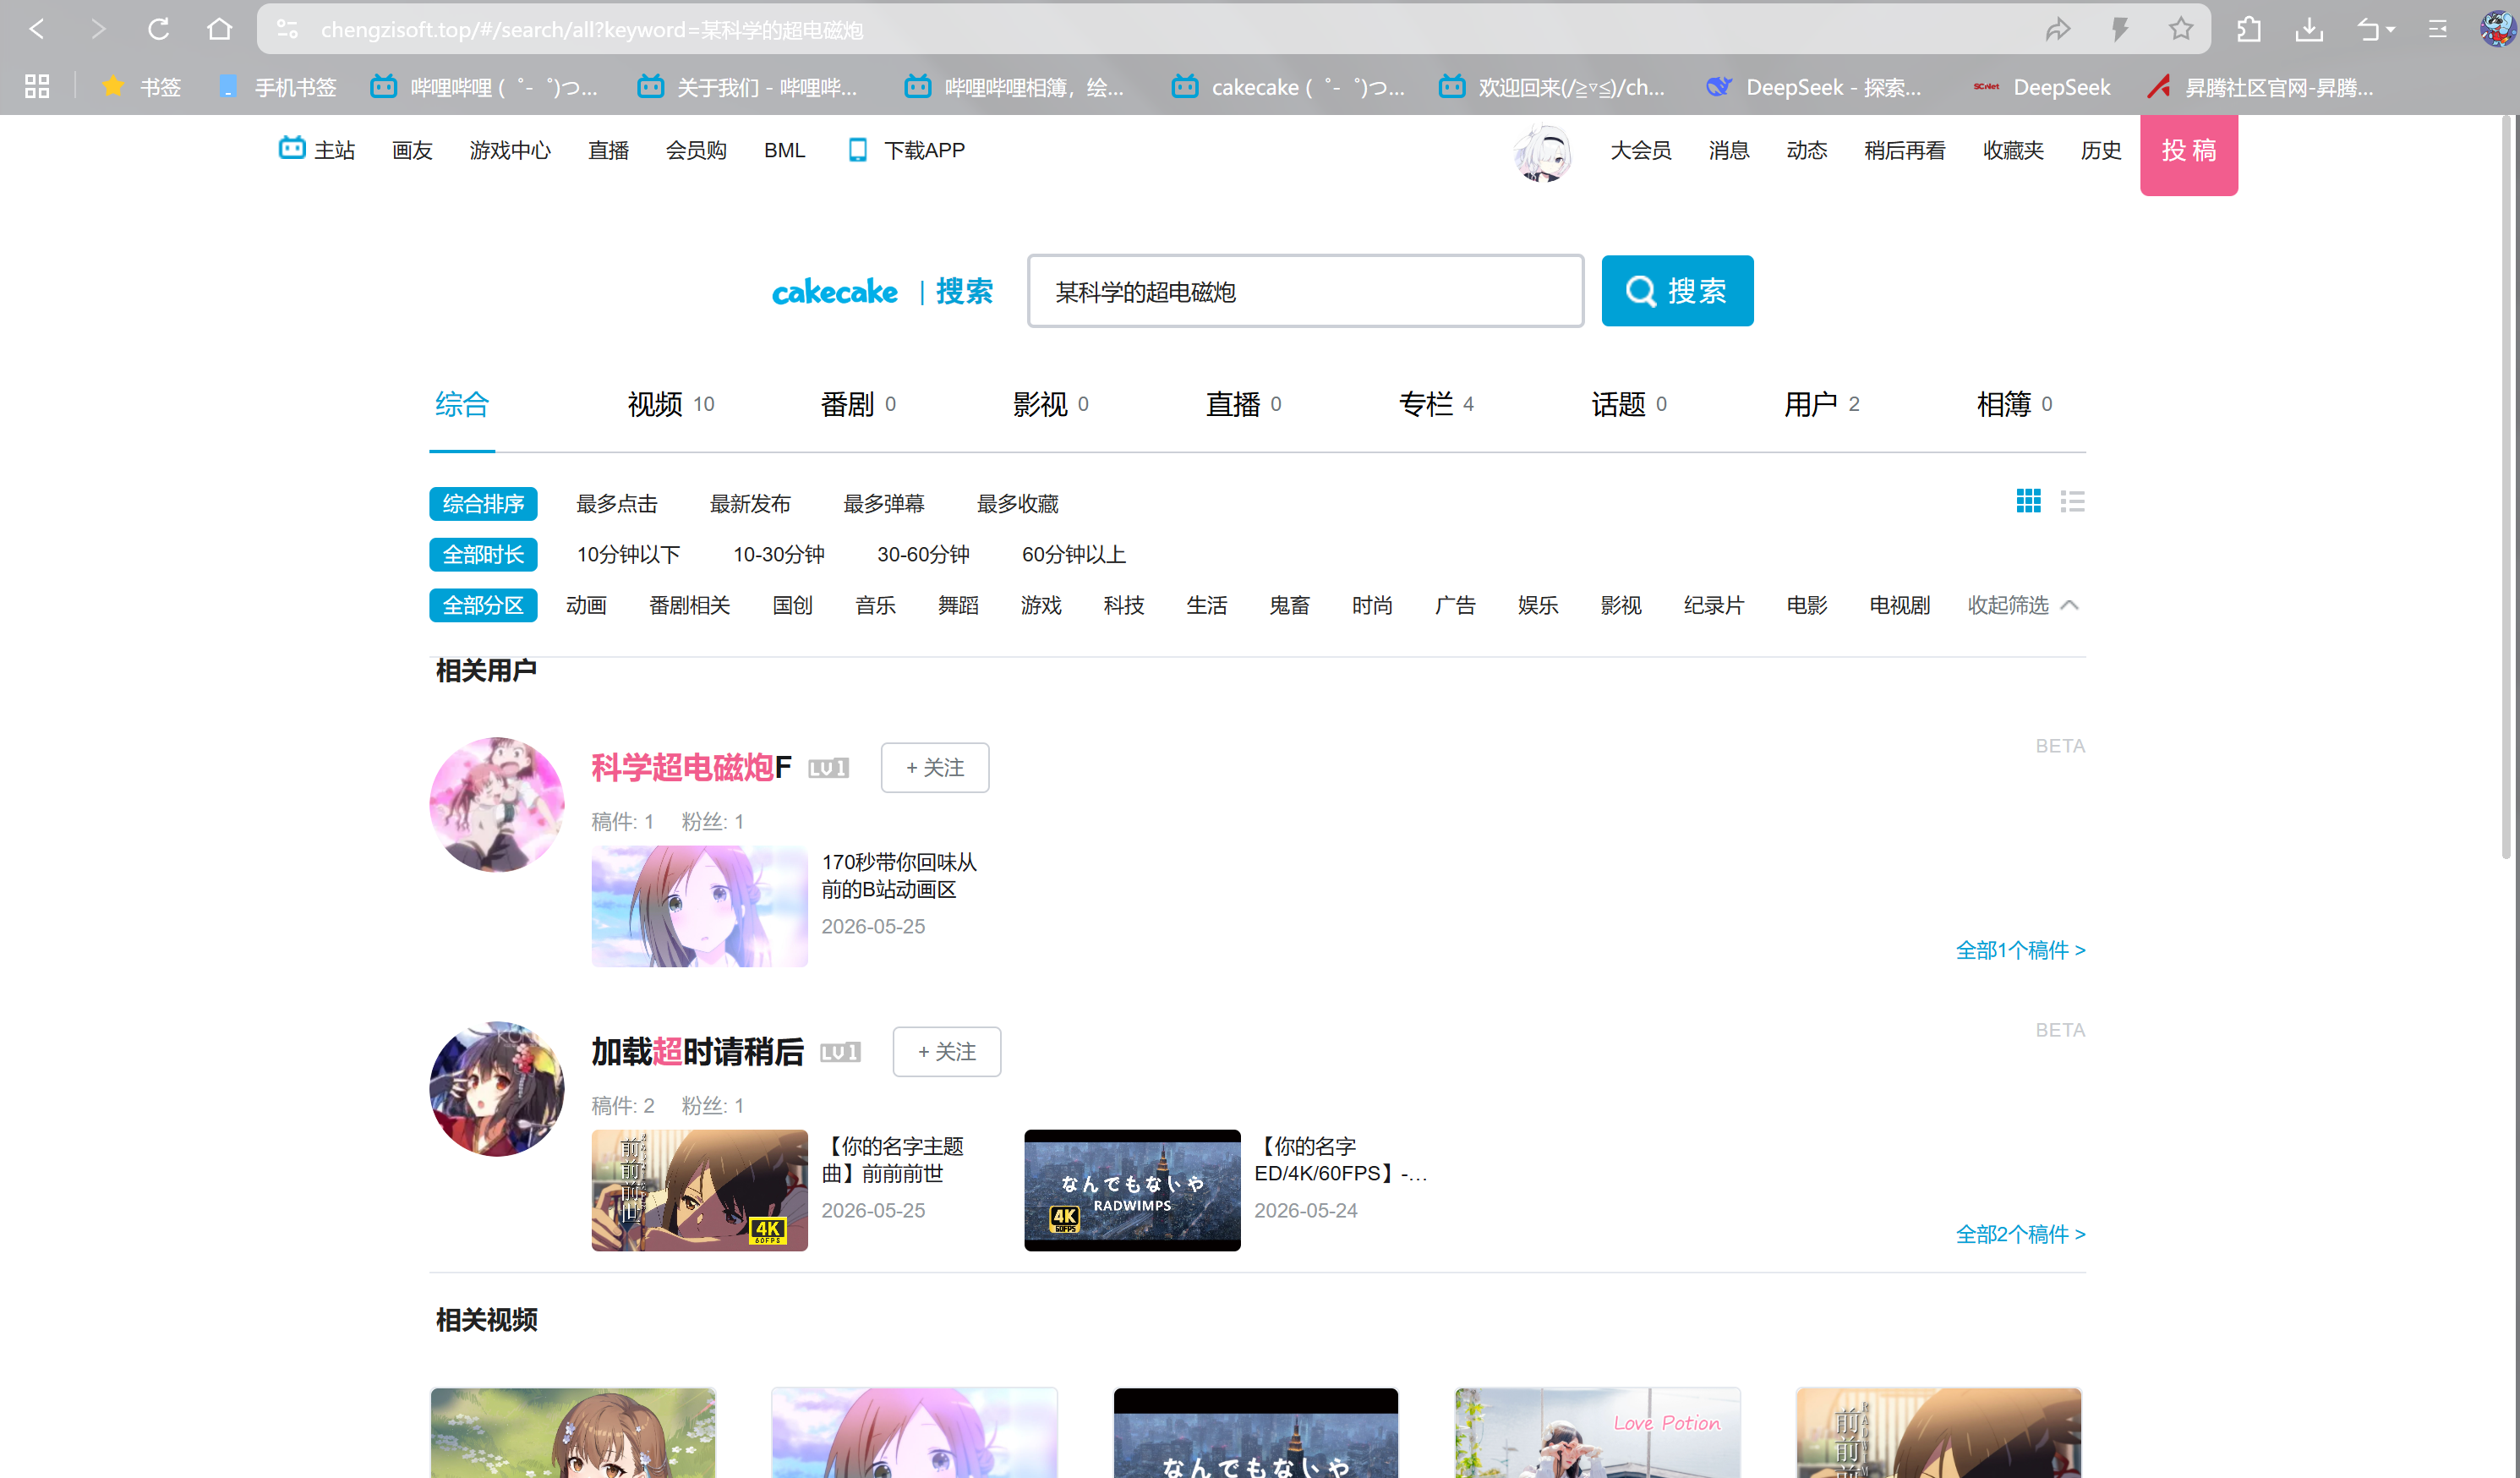Follow user 加载超时请稍后
The height and width of the screenshot is (1478, 2520).
(946, 1052)
